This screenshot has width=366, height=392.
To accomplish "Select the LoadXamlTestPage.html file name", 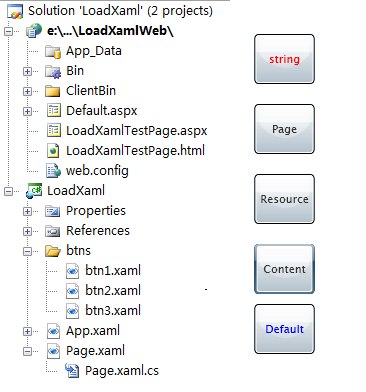I will pyautogui.click(x=135, y=151).
